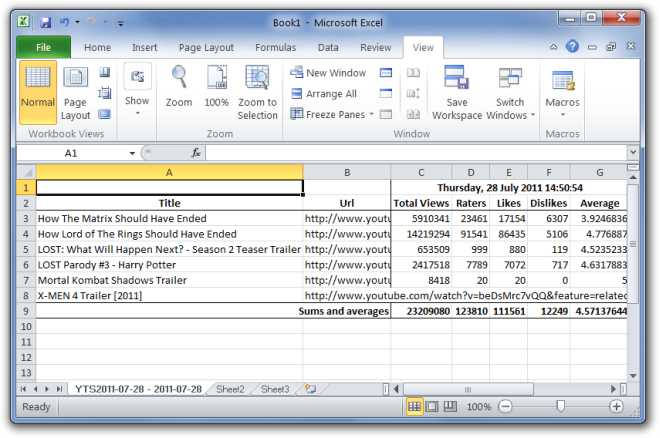Screen dimensions: 660x438
Task: Switch to Sheet3 tab
Action: (275, 389)
